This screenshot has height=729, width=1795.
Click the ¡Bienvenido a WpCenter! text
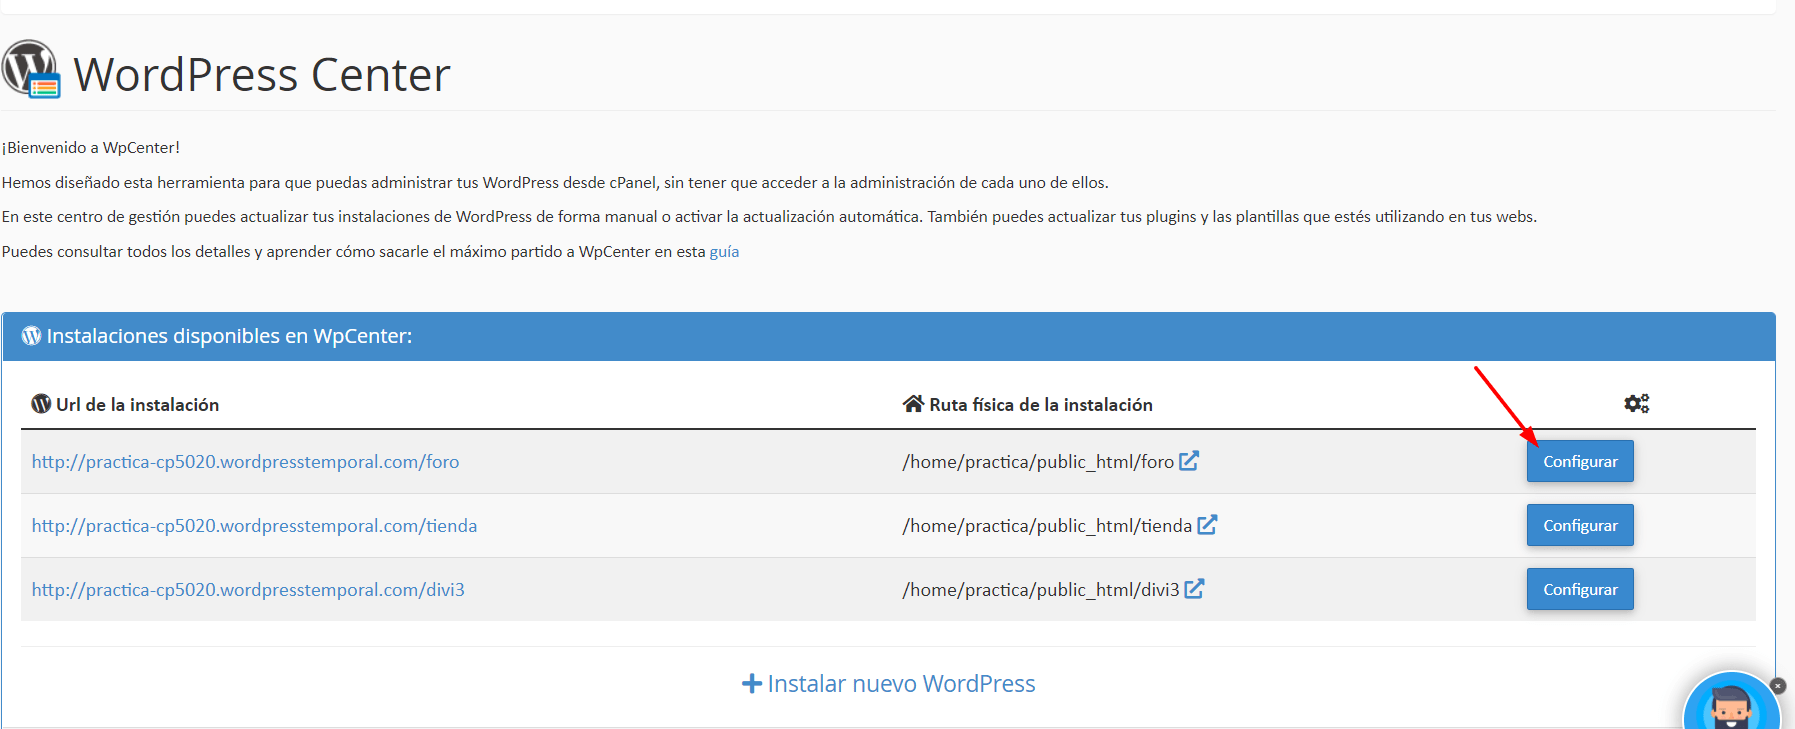pos(91,148)
